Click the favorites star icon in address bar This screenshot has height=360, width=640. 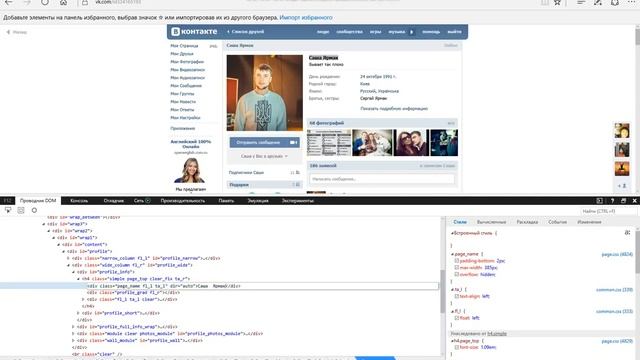(x=557, y=2)
